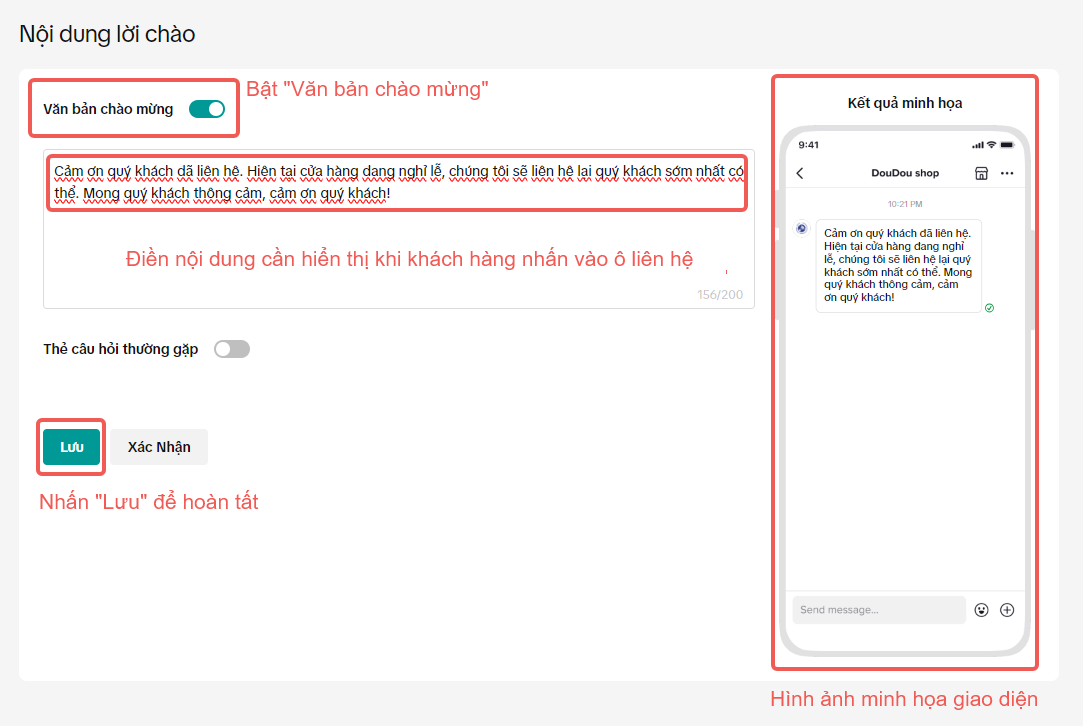Click the 156/200 character counter
Screen dimensions: 1083x726
720,295
